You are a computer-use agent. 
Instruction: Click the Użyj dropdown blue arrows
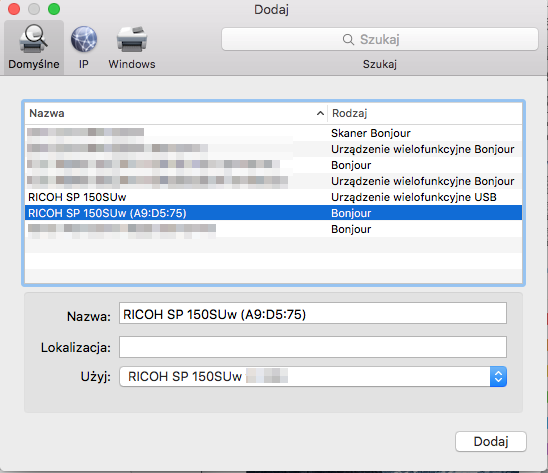498,377
